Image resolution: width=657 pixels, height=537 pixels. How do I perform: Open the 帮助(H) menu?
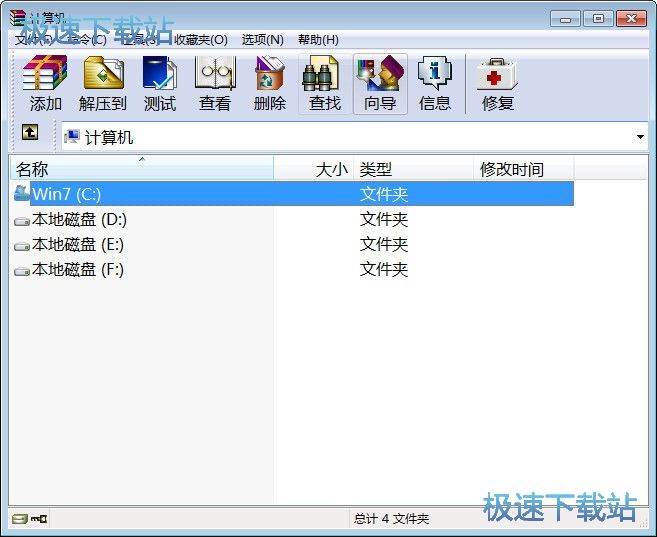[x=317, y=39]
